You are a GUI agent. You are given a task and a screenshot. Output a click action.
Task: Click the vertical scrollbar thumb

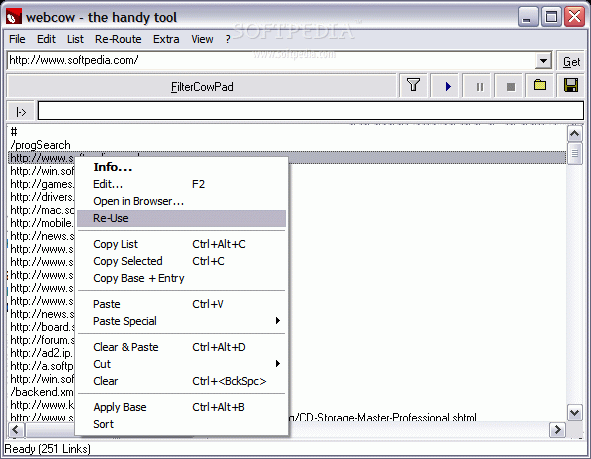click(574, 153)
